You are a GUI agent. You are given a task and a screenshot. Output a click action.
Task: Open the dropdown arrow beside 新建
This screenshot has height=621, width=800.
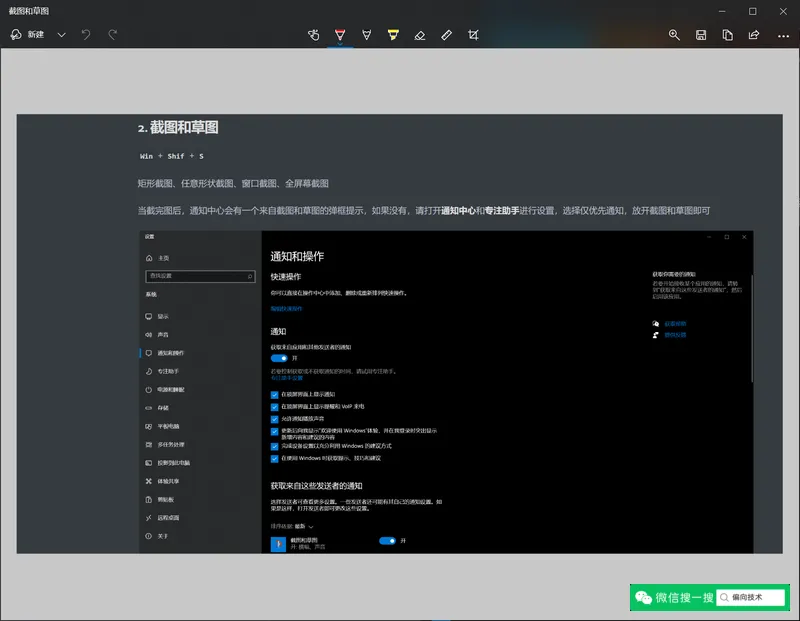tap(62, 35)
